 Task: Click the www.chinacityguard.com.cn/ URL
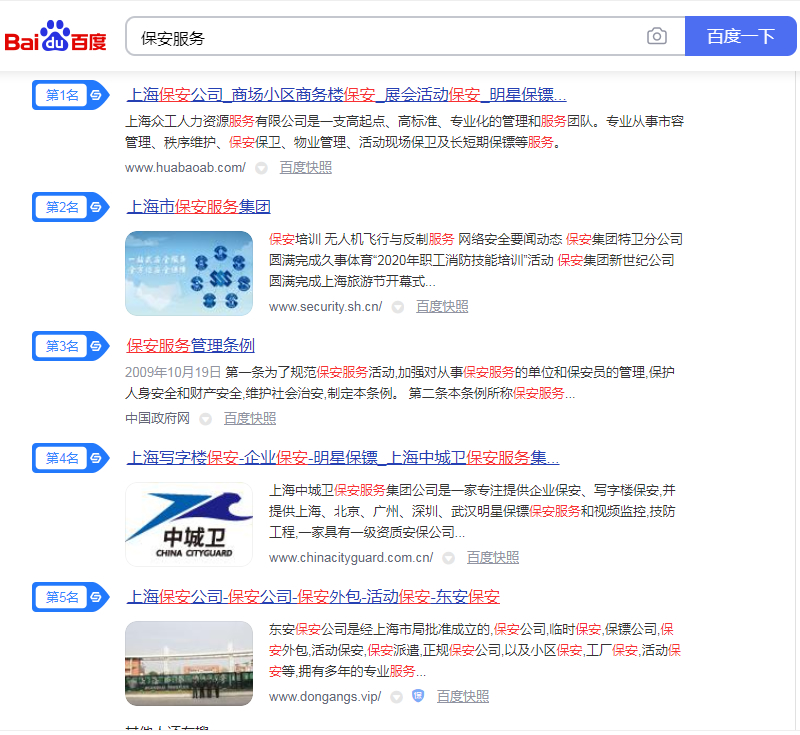(x=351, y=559)
